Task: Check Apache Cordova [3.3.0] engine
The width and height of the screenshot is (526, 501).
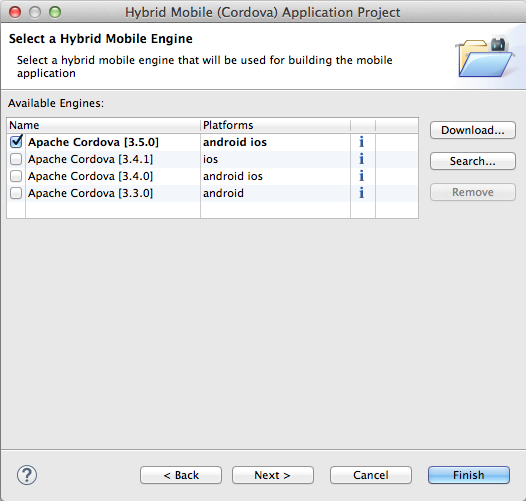Action: (x=16, y=193)
